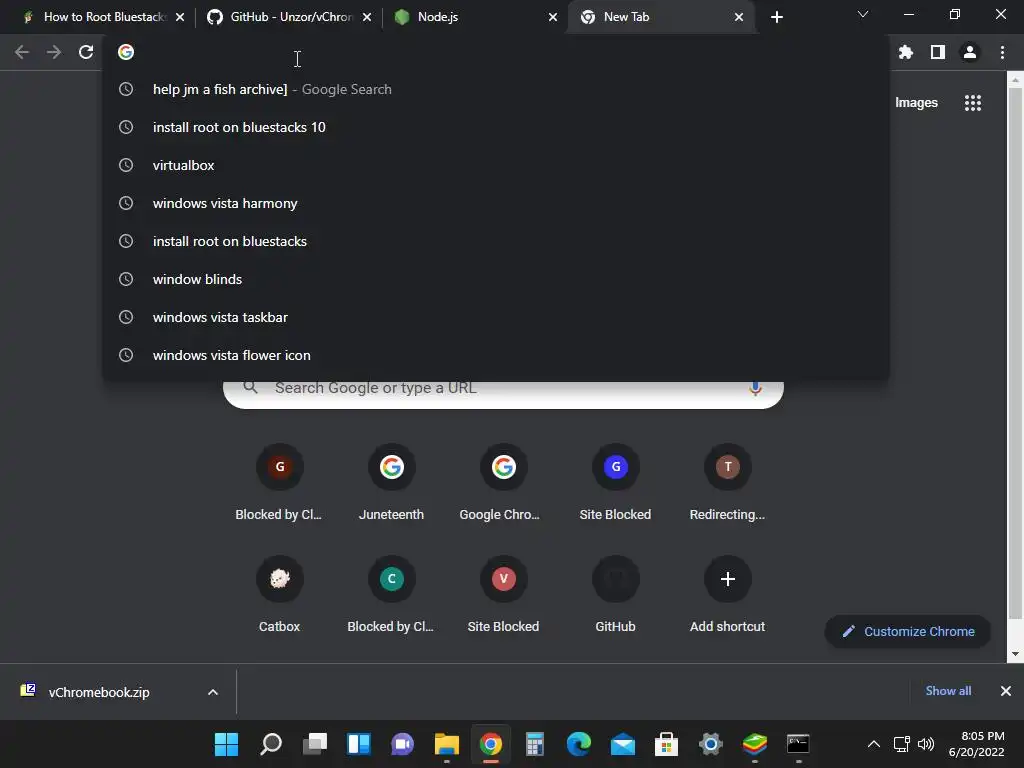Viewport: 1024px width, 768px height.
Task: Choose suggestion "install root on bluestacks 10"
Action: click(x=496, y=127)
